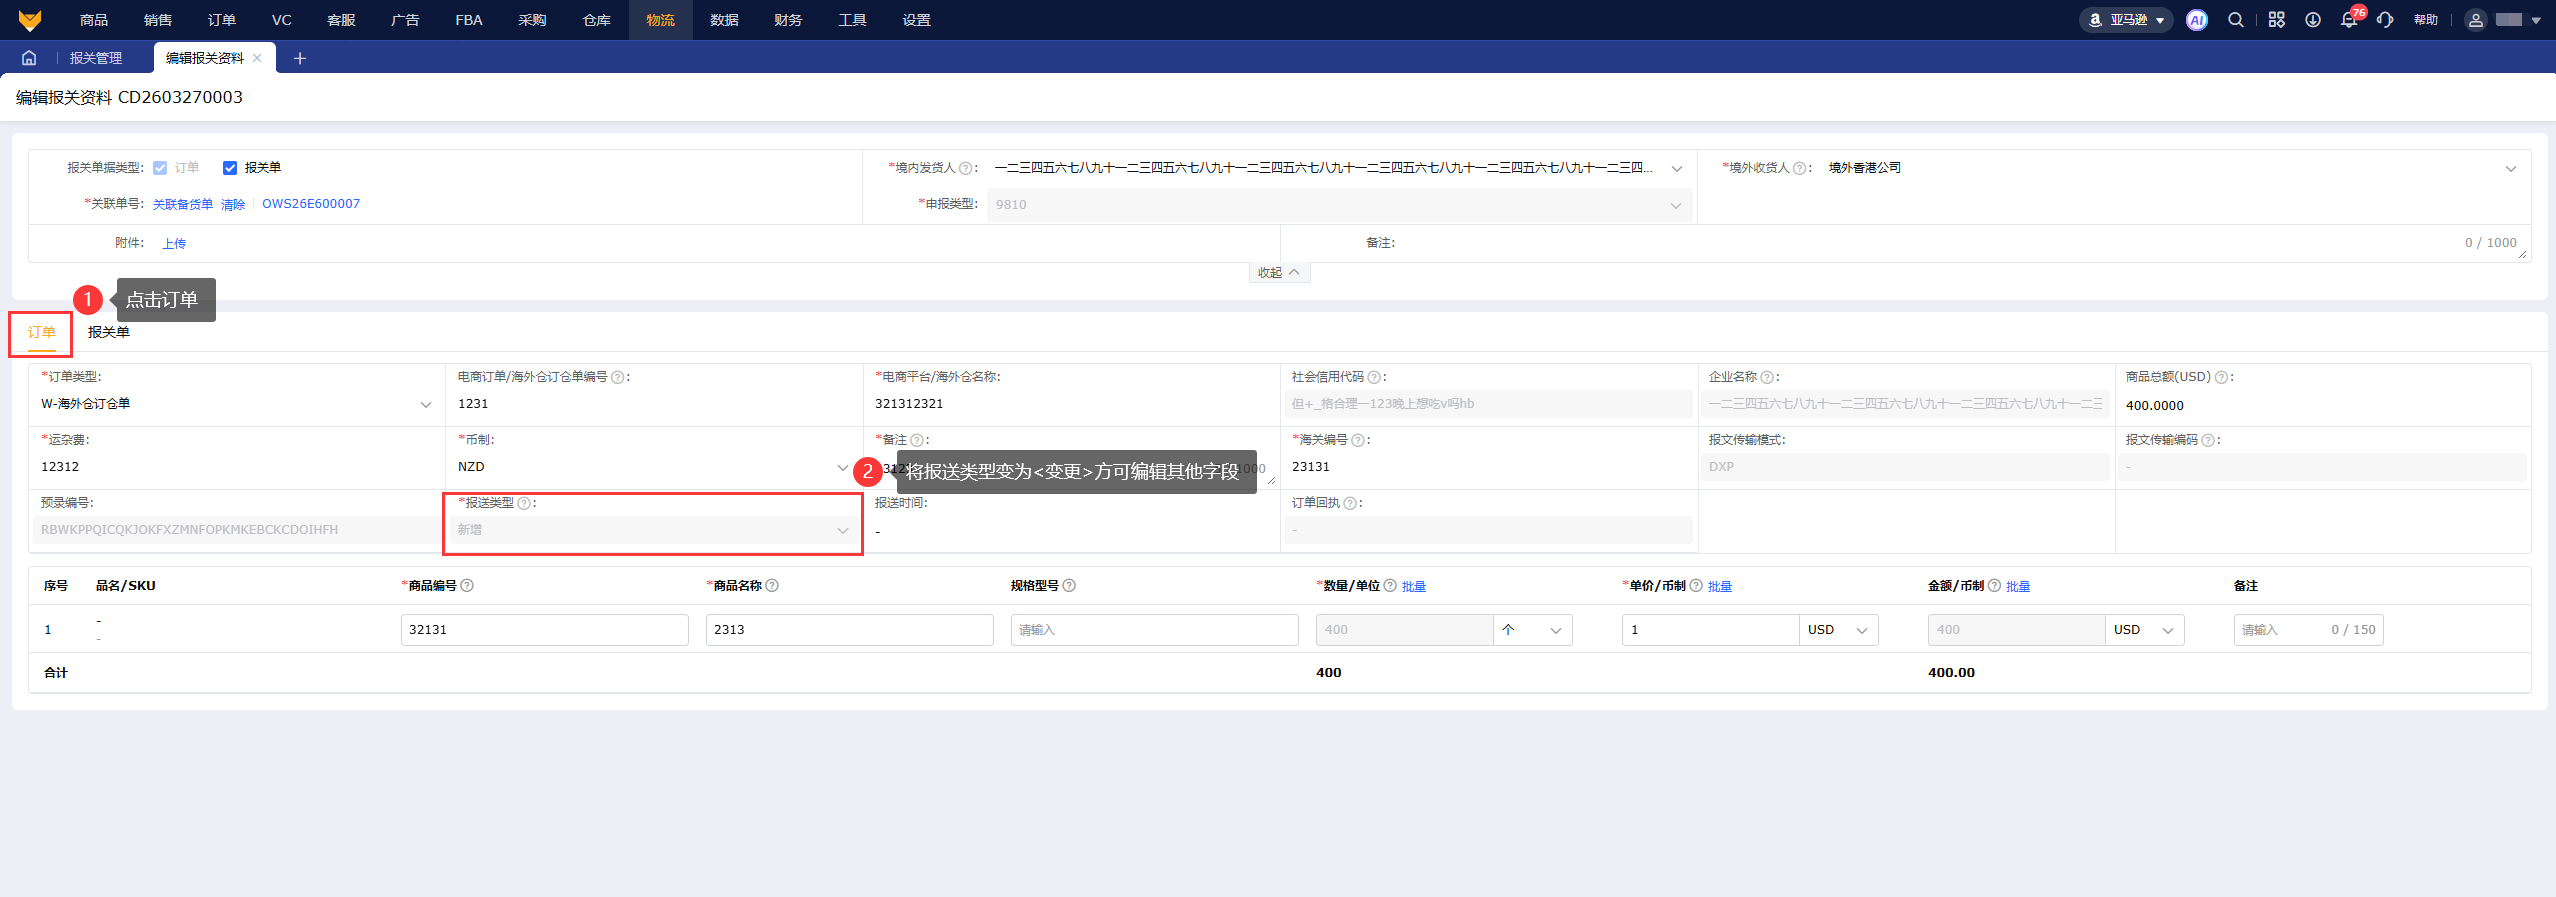
Task: Click the 清除 link
Action: pyautogui.click(x=233, y=204)
